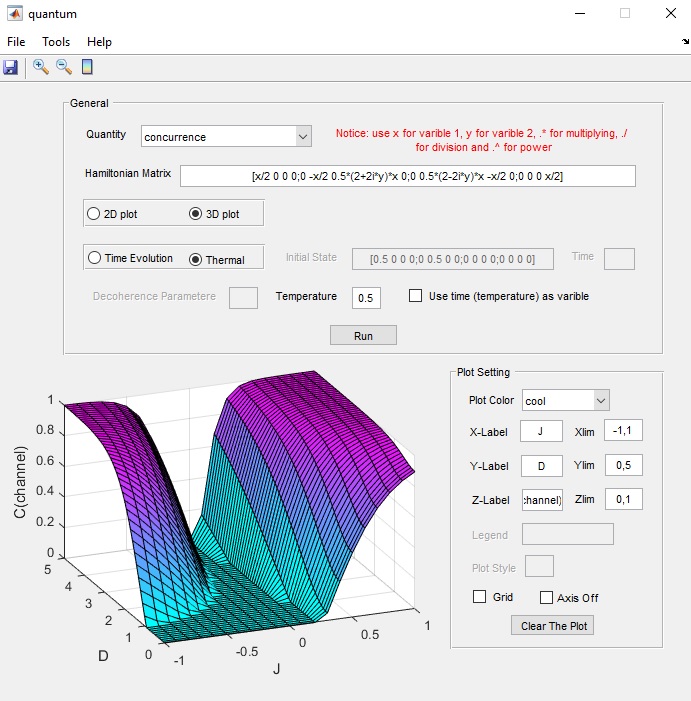Click the Save figure icon in toolbar
This screenshot has width=691, height=701.
[11, 67]
